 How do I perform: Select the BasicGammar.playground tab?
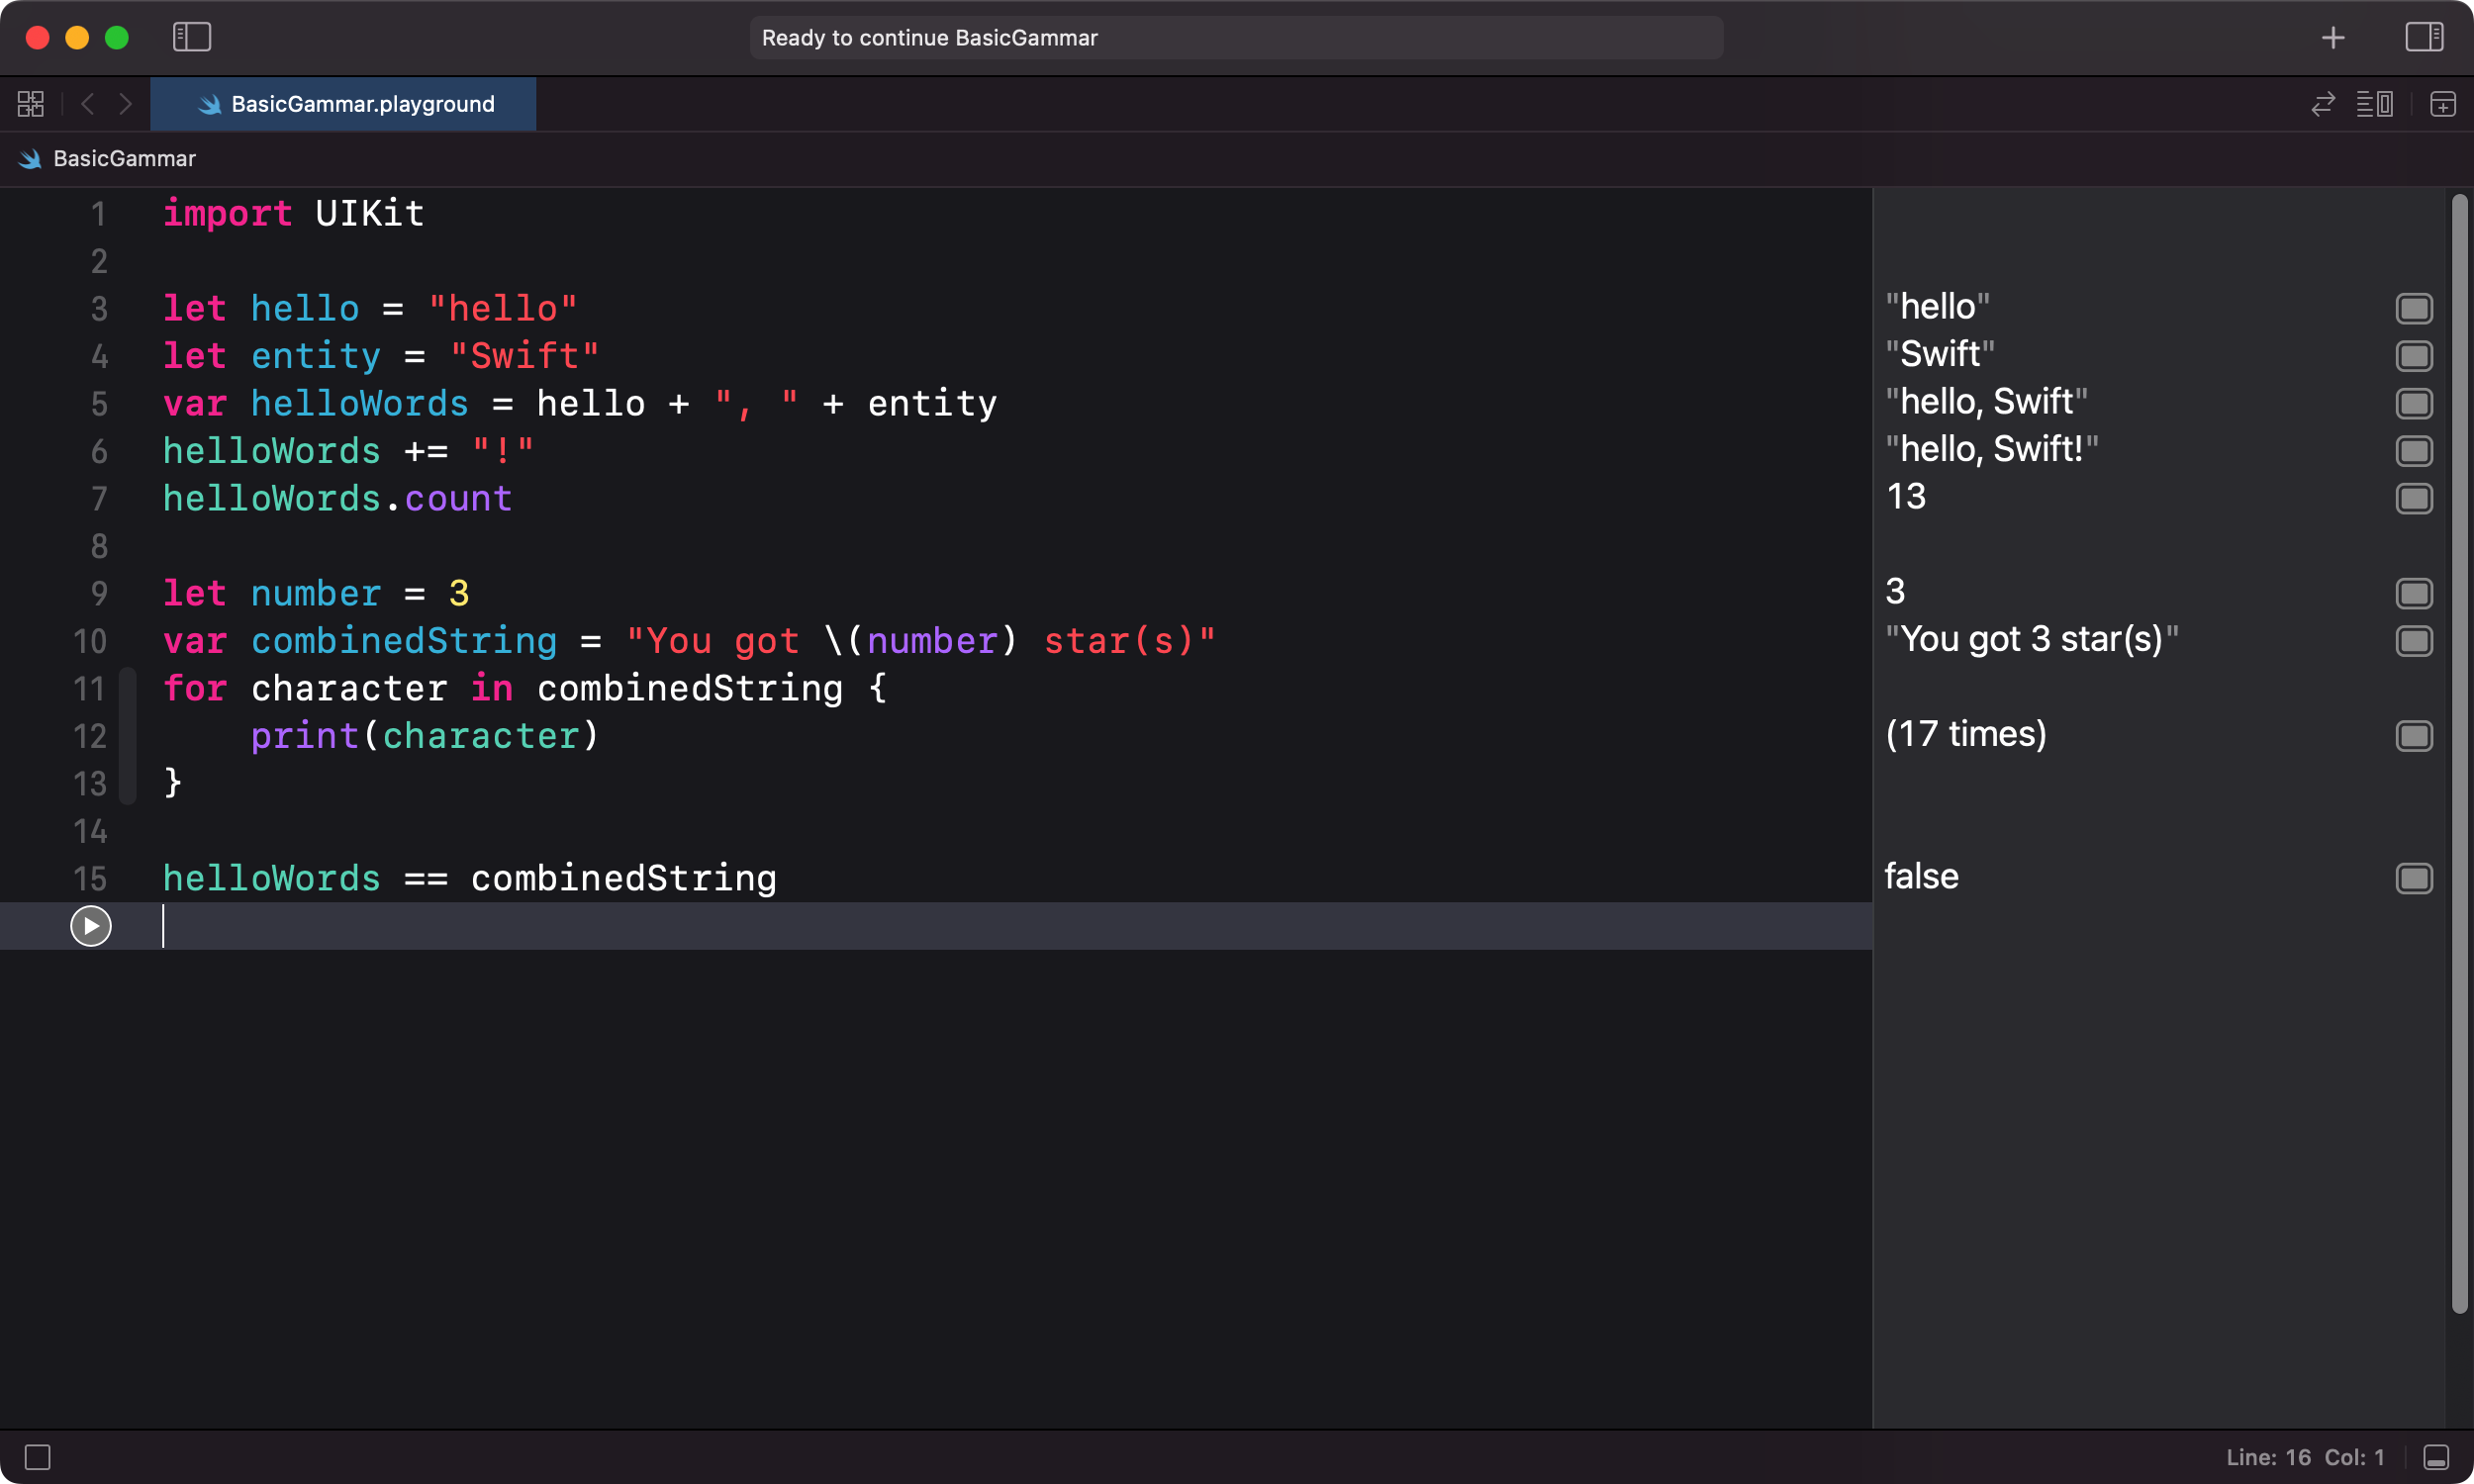pos(343,104)
